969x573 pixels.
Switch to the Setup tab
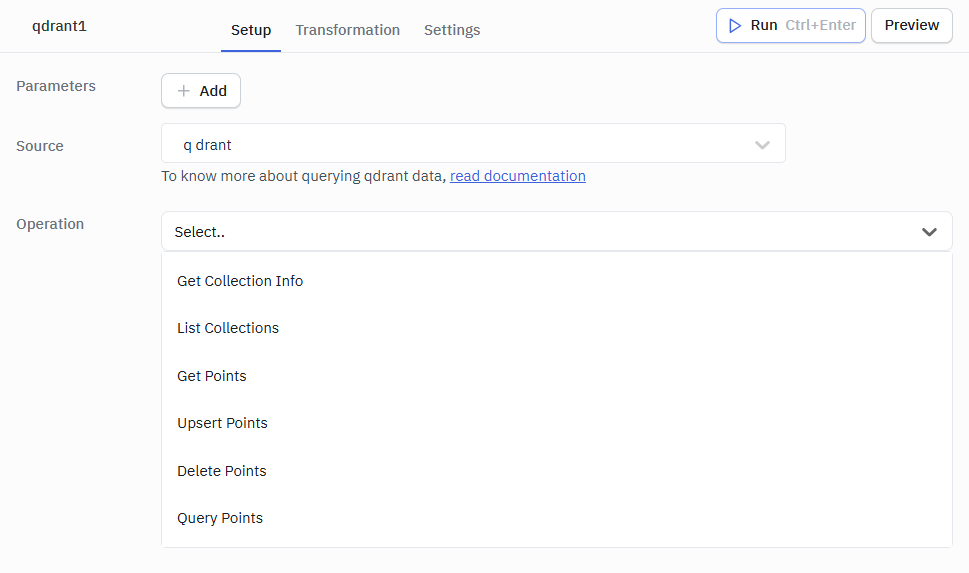(251, 30)
